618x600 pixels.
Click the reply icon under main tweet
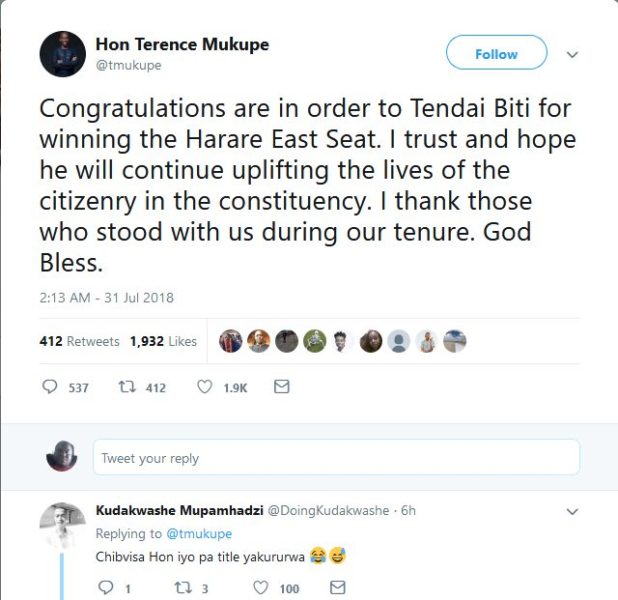pos(50,387)
